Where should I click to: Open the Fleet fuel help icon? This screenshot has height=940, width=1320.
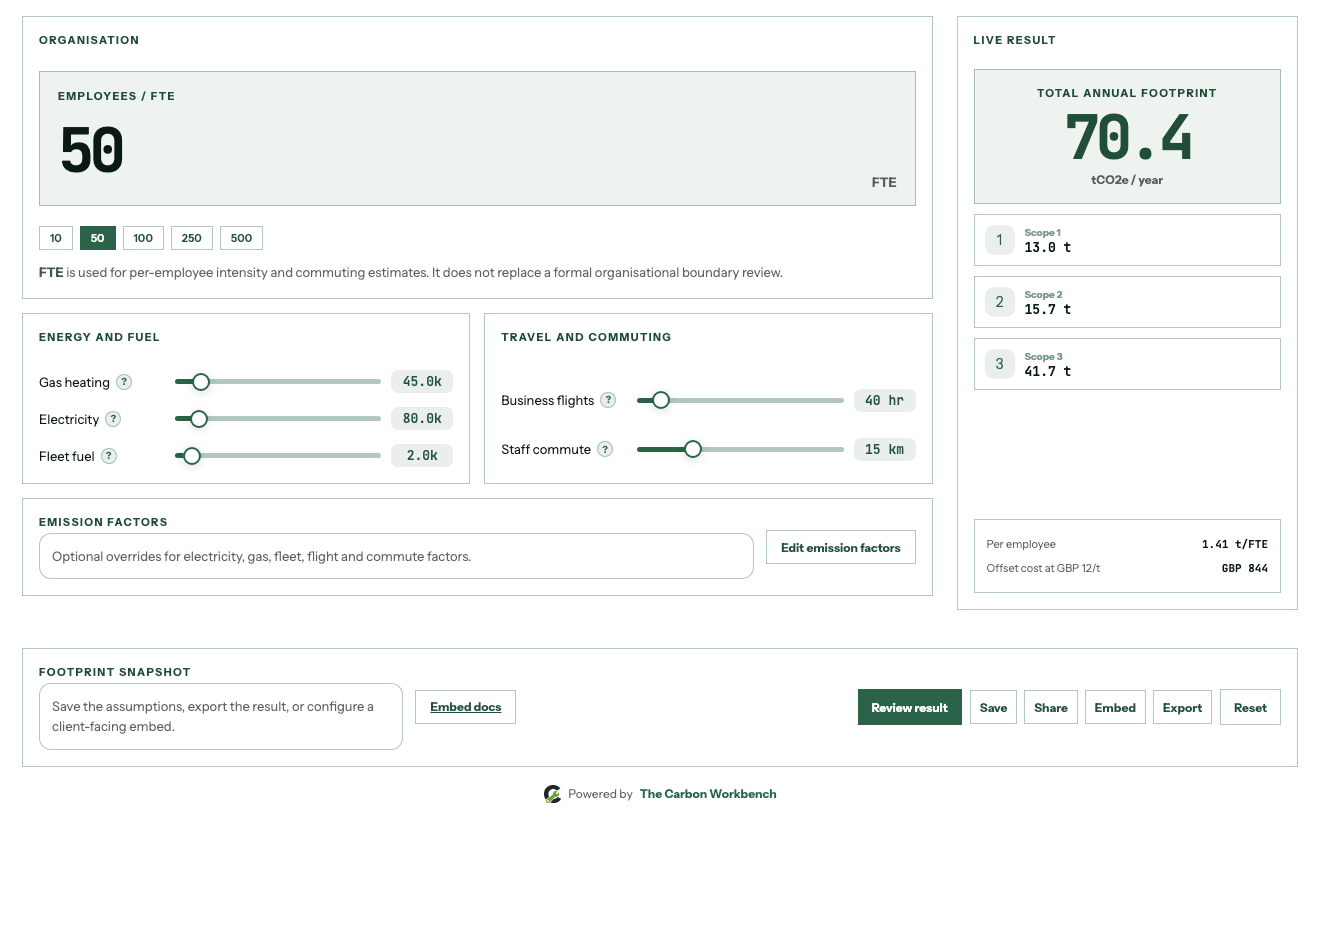(109, 456)
